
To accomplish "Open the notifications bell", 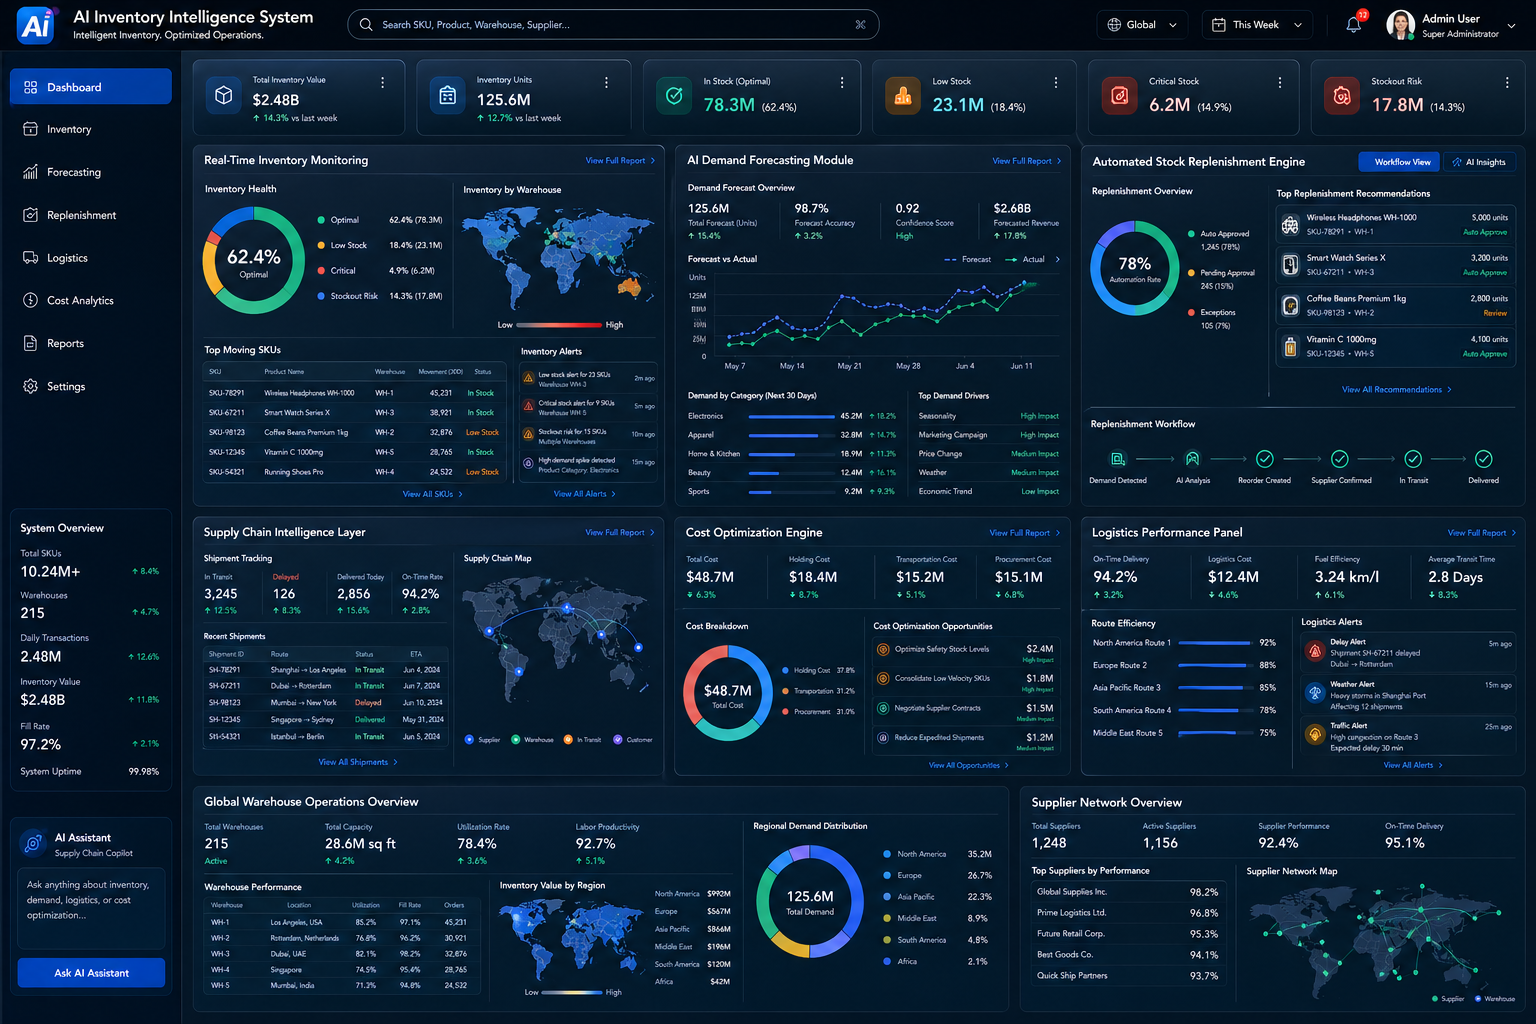I will point(1353,25).
